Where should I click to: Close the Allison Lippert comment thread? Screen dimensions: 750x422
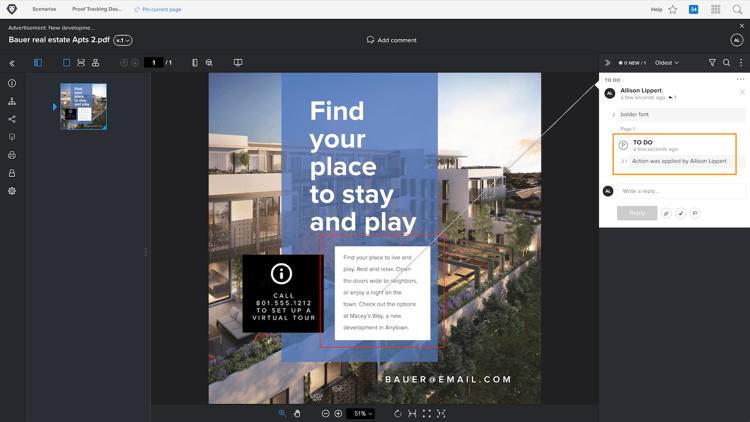(742, 92)
